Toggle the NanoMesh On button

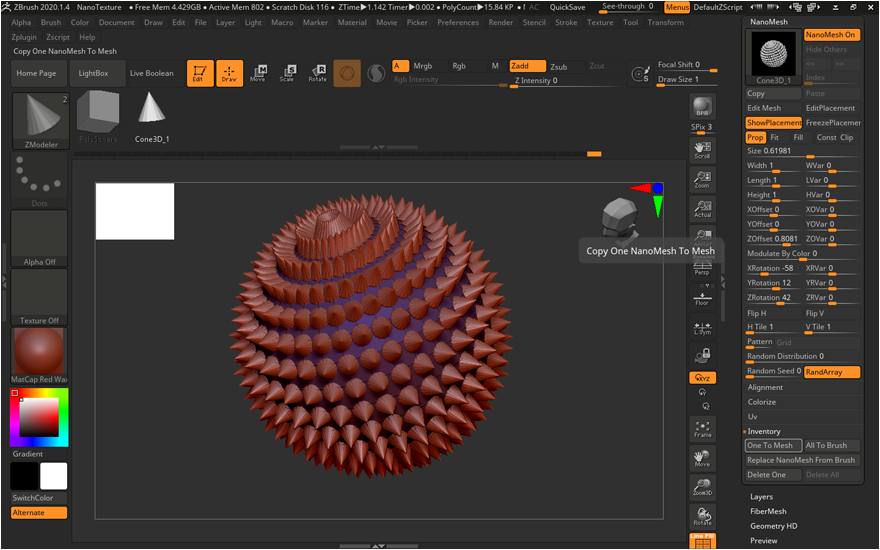pos(831,35)
